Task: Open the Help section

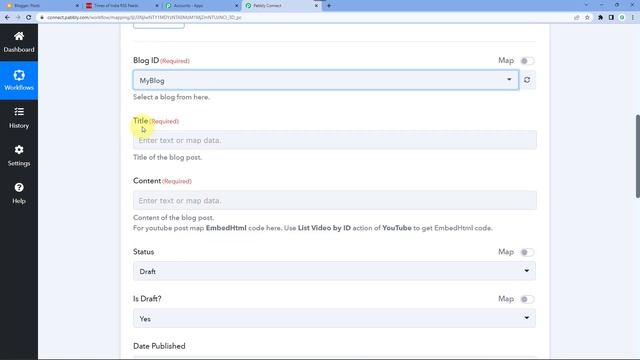Action: coord(19,193)
